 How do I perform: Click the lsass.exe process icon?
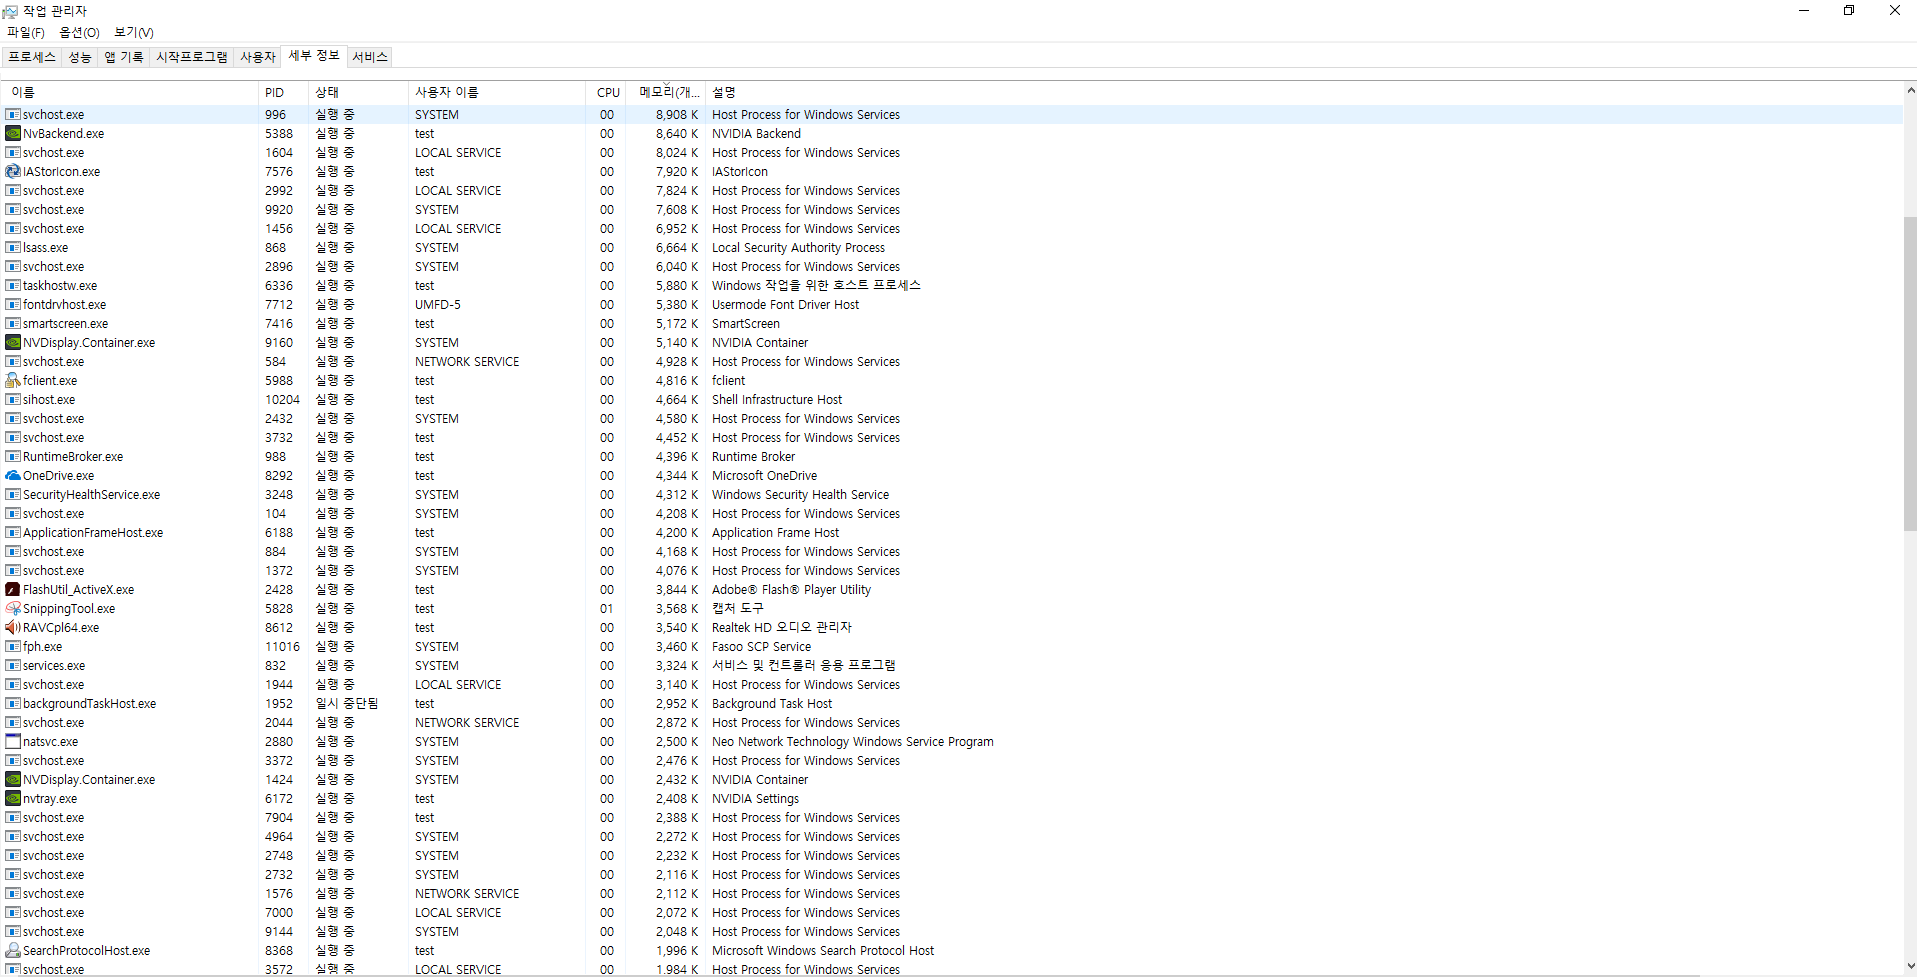13,248
